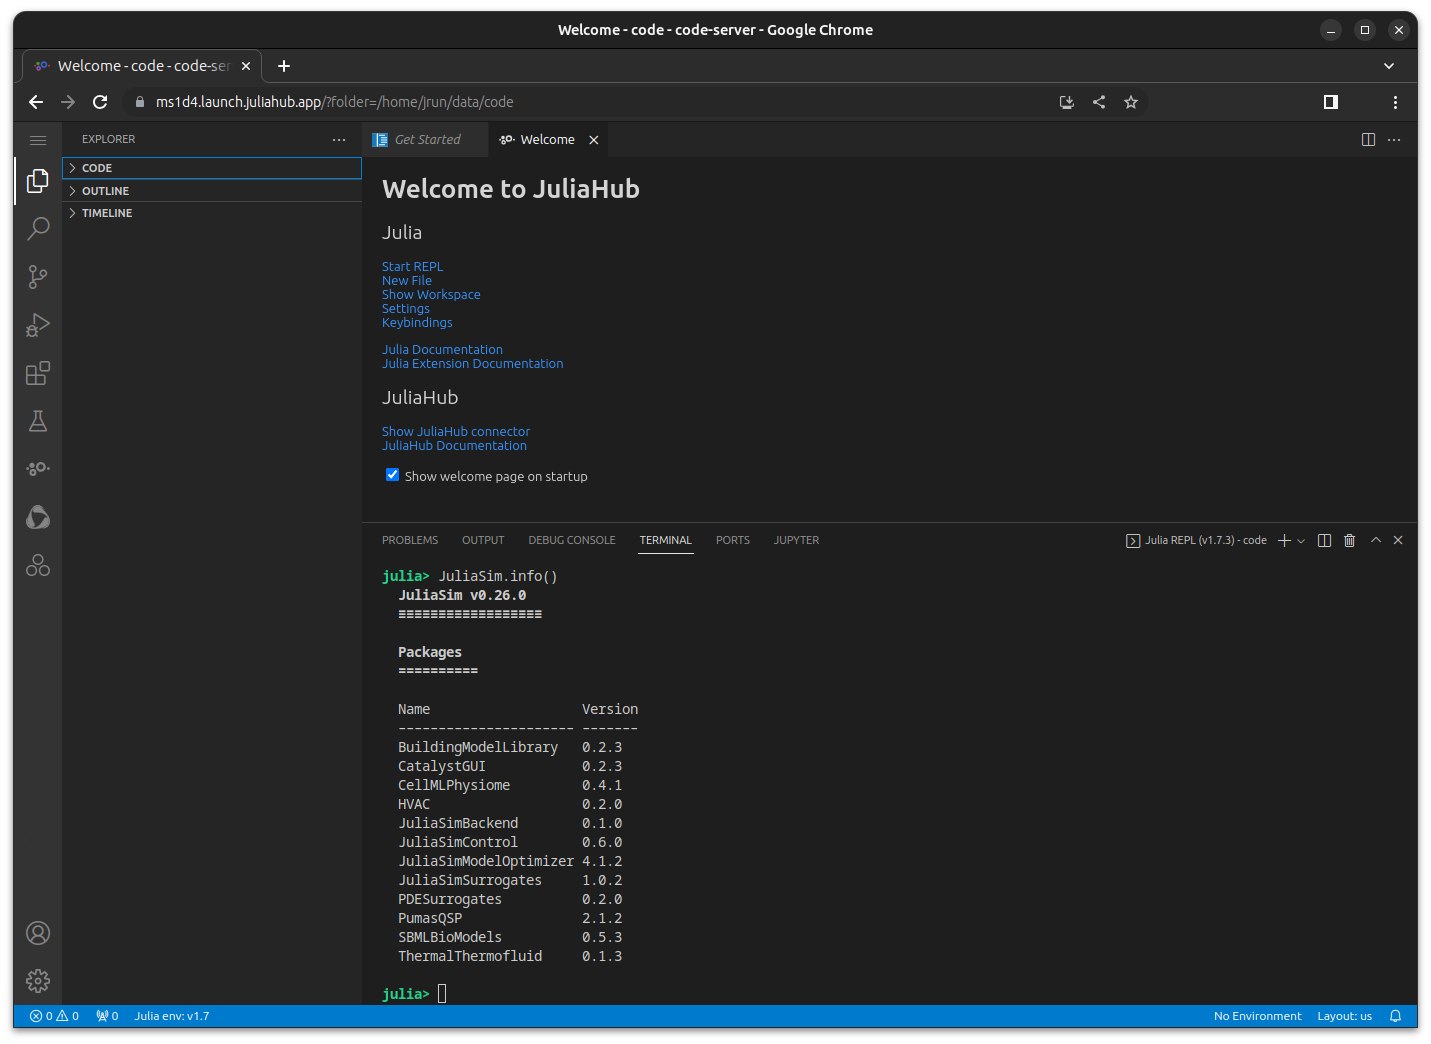Click the New File link
1431x1044 pixels.
(407, 281)
